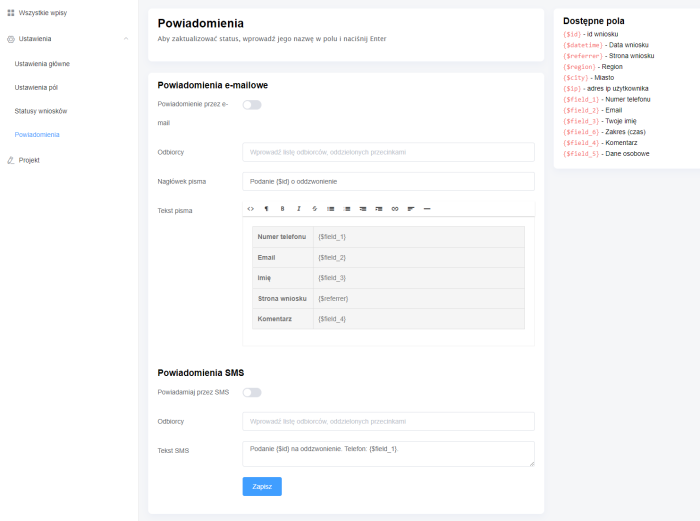The width and height of the screenshot is (700, 521).
Task: Enable the Powiadamiaj przez SMS switch
Action: point(252,392)
